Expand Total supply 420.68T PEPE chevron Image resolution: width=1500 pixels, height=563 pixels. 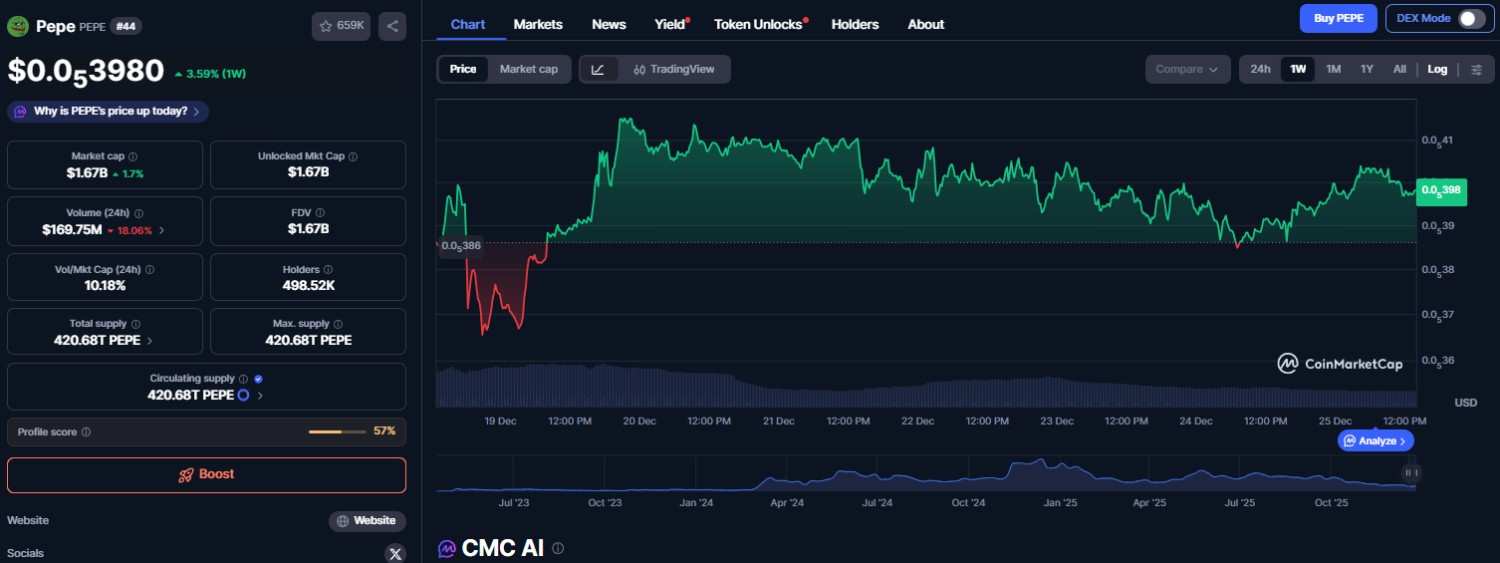pos(150,340)
